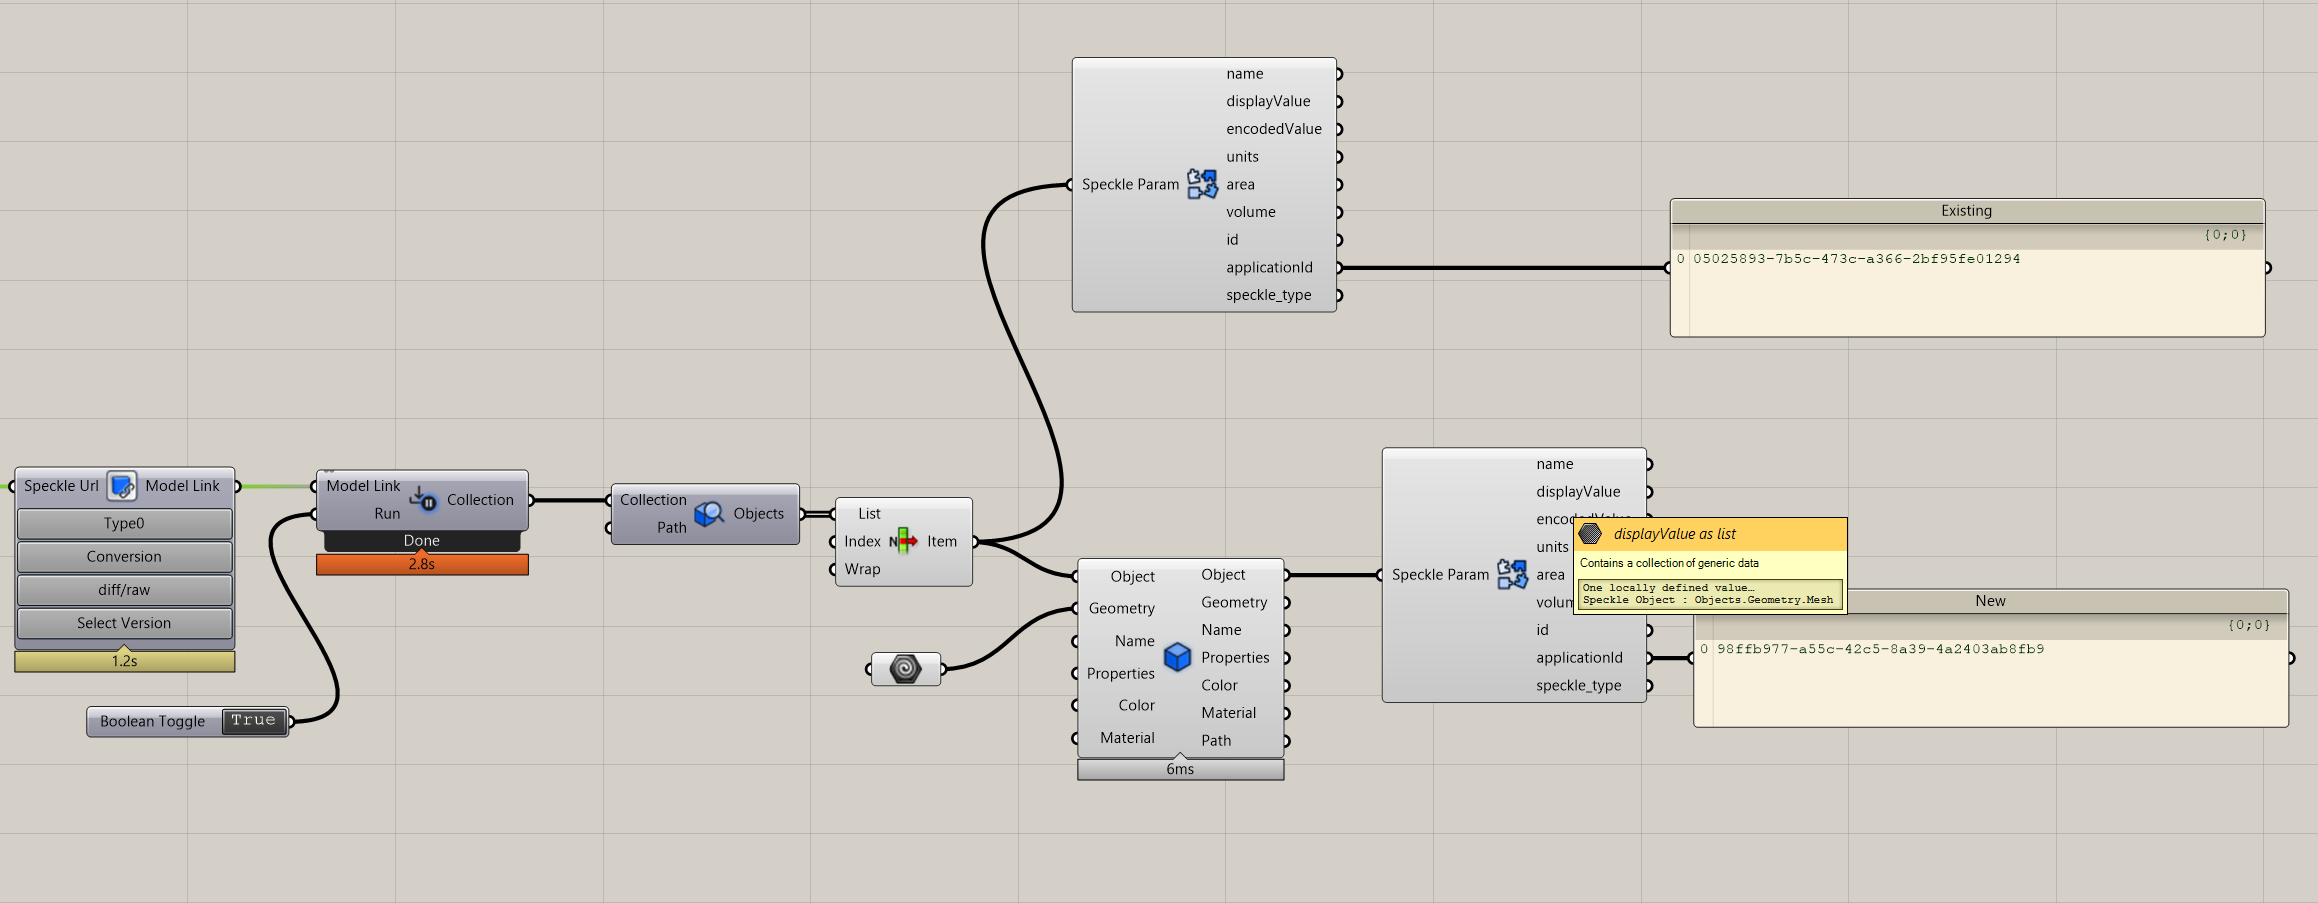Select the New panel title
The image size is (2318, 903).
(1990, 601)
